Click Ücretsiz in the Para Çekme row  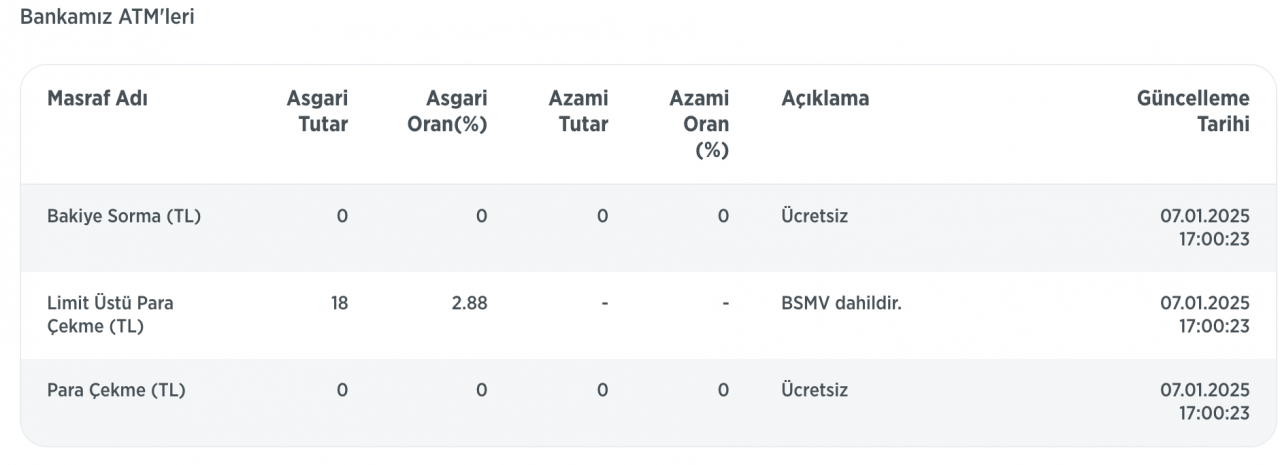coord(814,390)
